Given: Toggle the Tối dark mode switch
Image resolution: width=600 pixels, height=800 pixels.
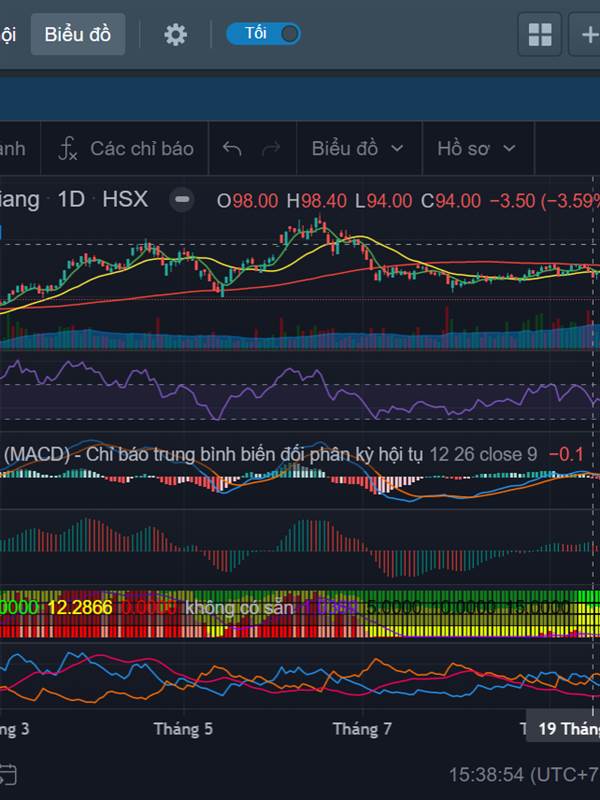Looking at the screenshot, I should click(263, 34).
